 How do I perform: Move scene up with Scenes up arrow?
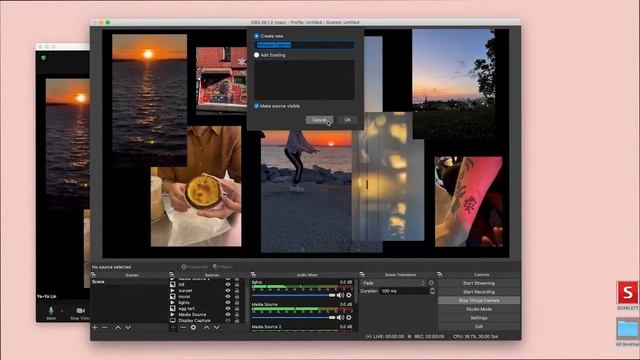[x=118, y=327]
